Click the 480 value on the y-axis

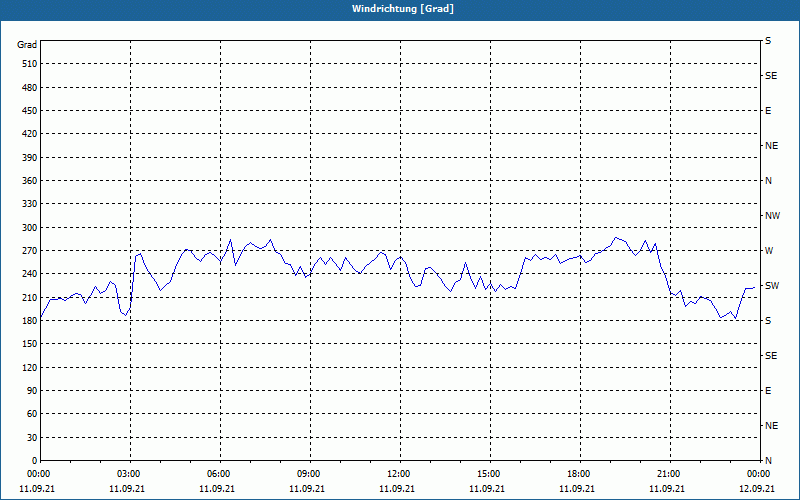pos(30,88)
